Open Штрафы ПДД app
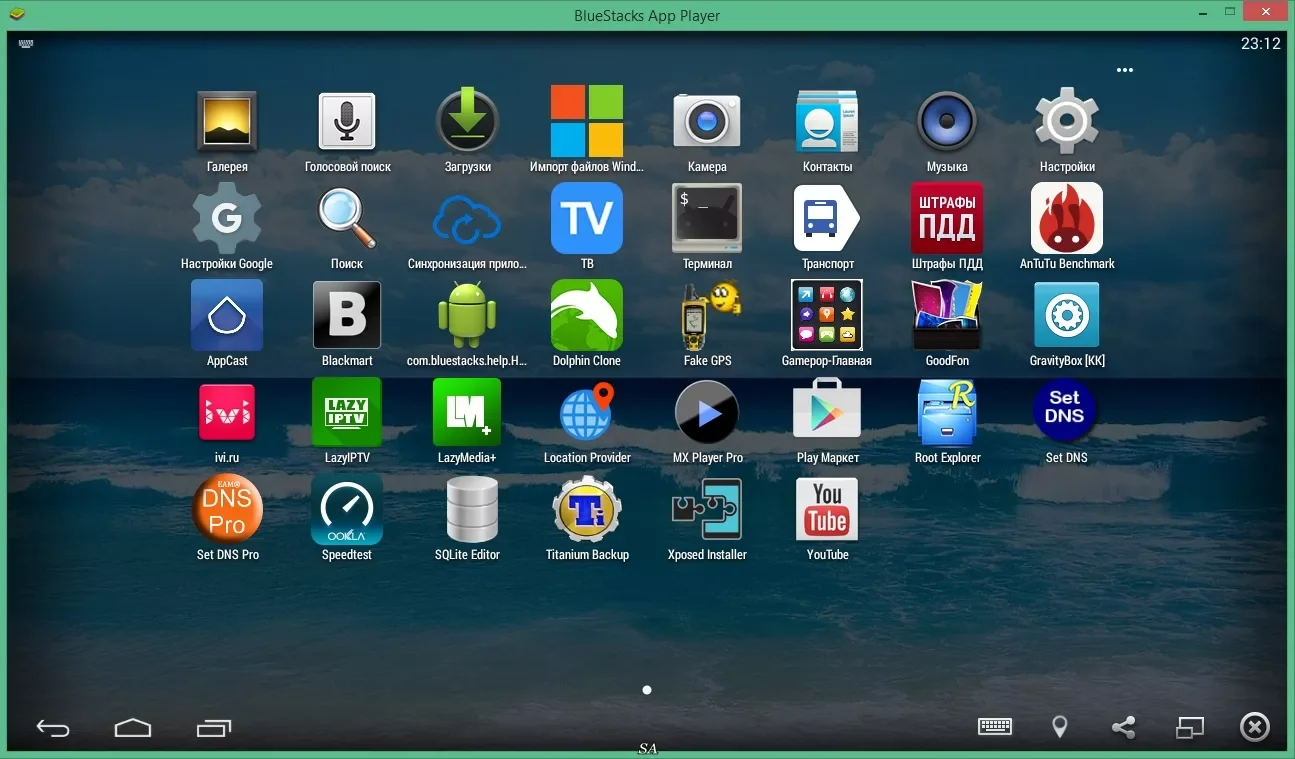 (x=947, y=218)
